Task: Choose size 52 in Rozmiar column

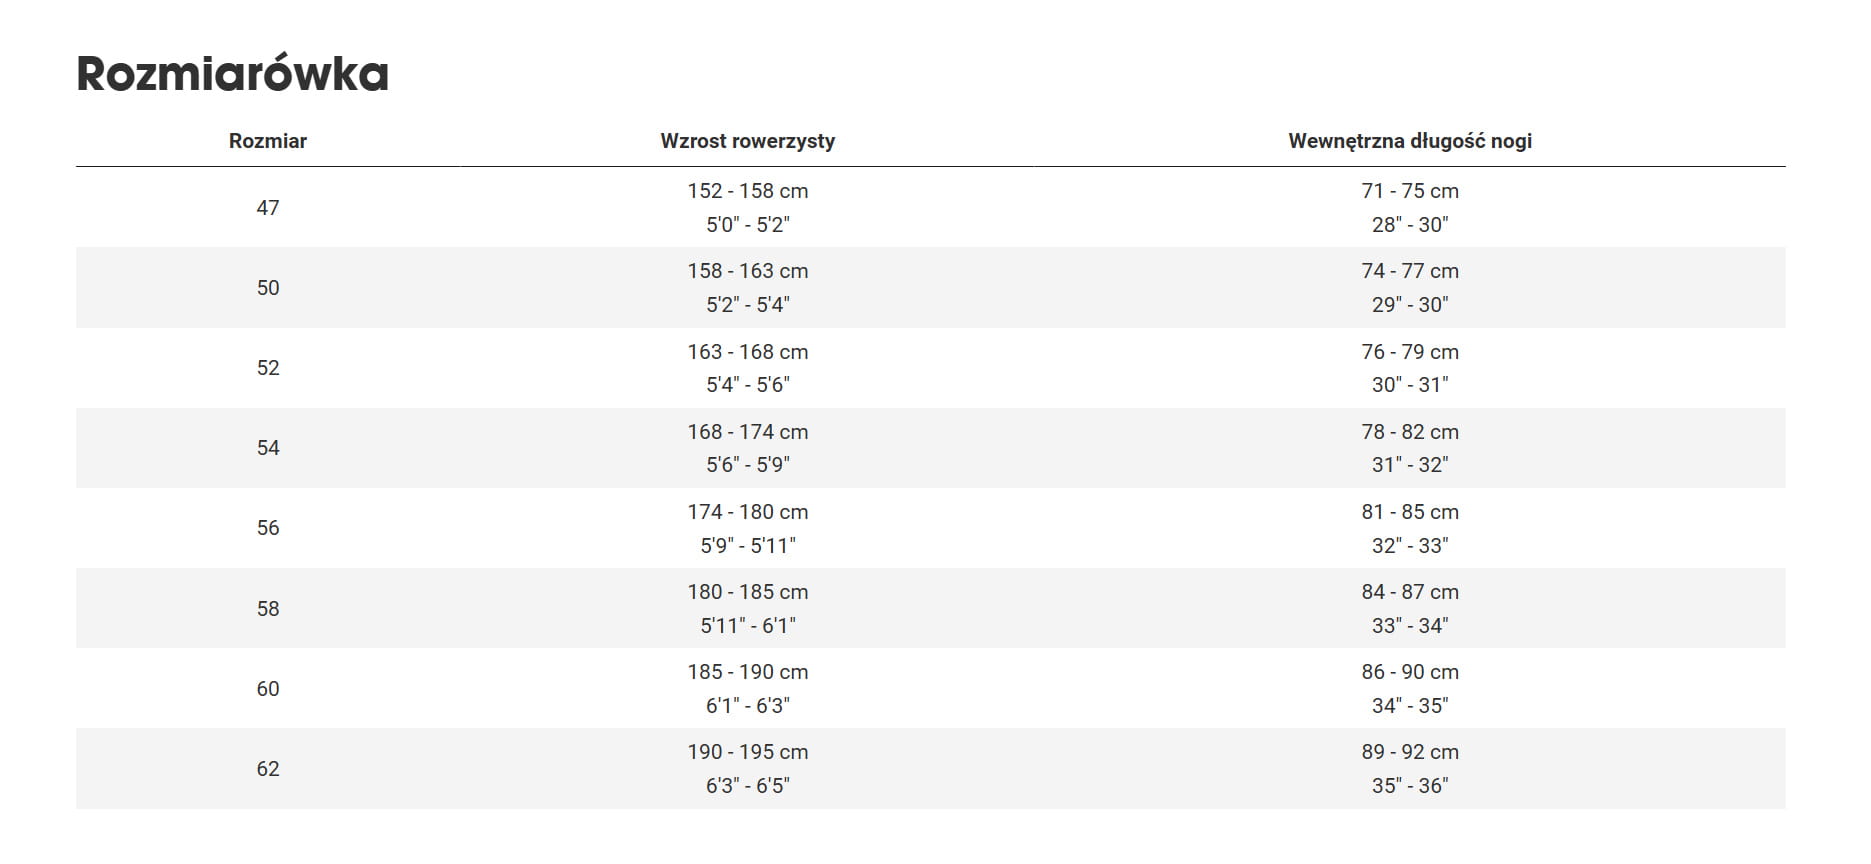Action: tap(267, 368)
